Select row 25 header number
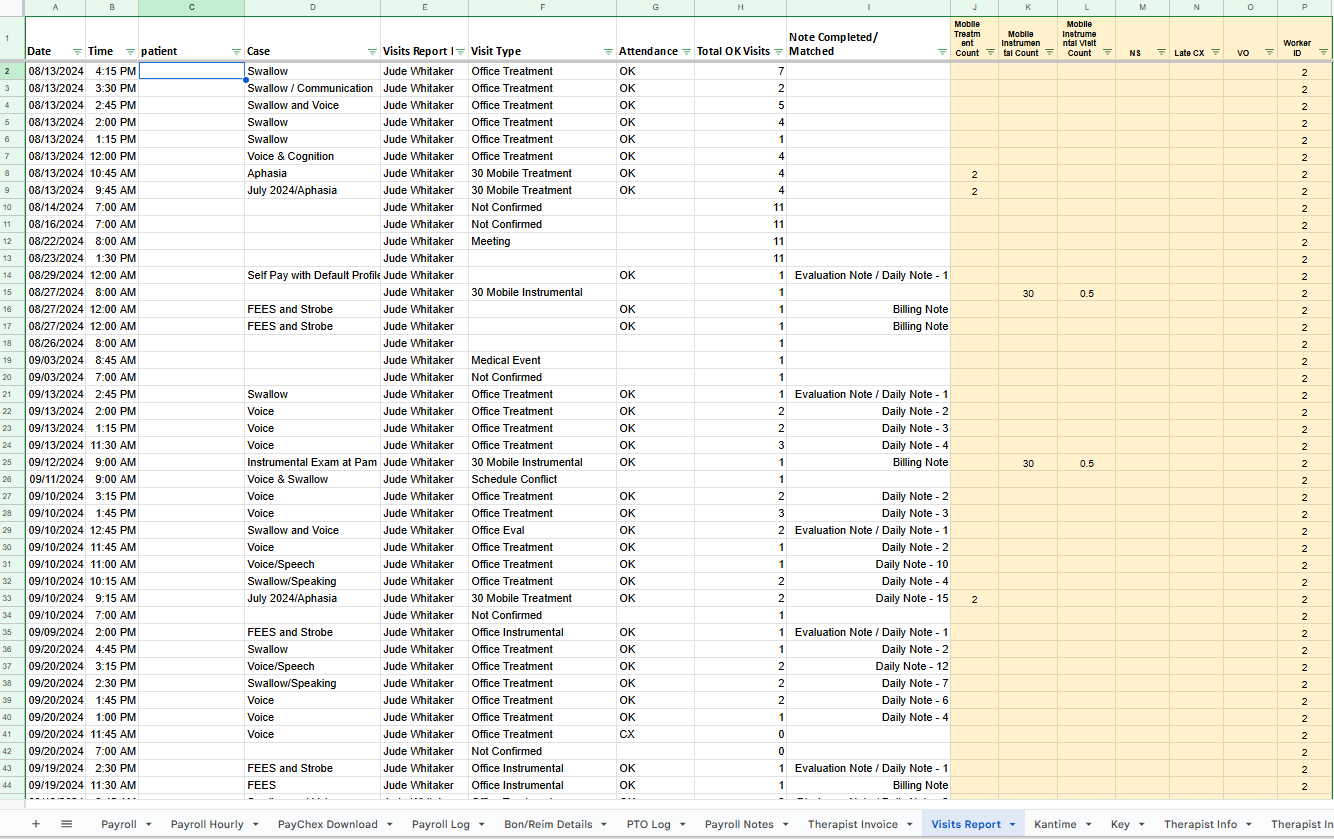Image resolution: width=1334 pixels, height=839 pixels. (x=12, y=462)
